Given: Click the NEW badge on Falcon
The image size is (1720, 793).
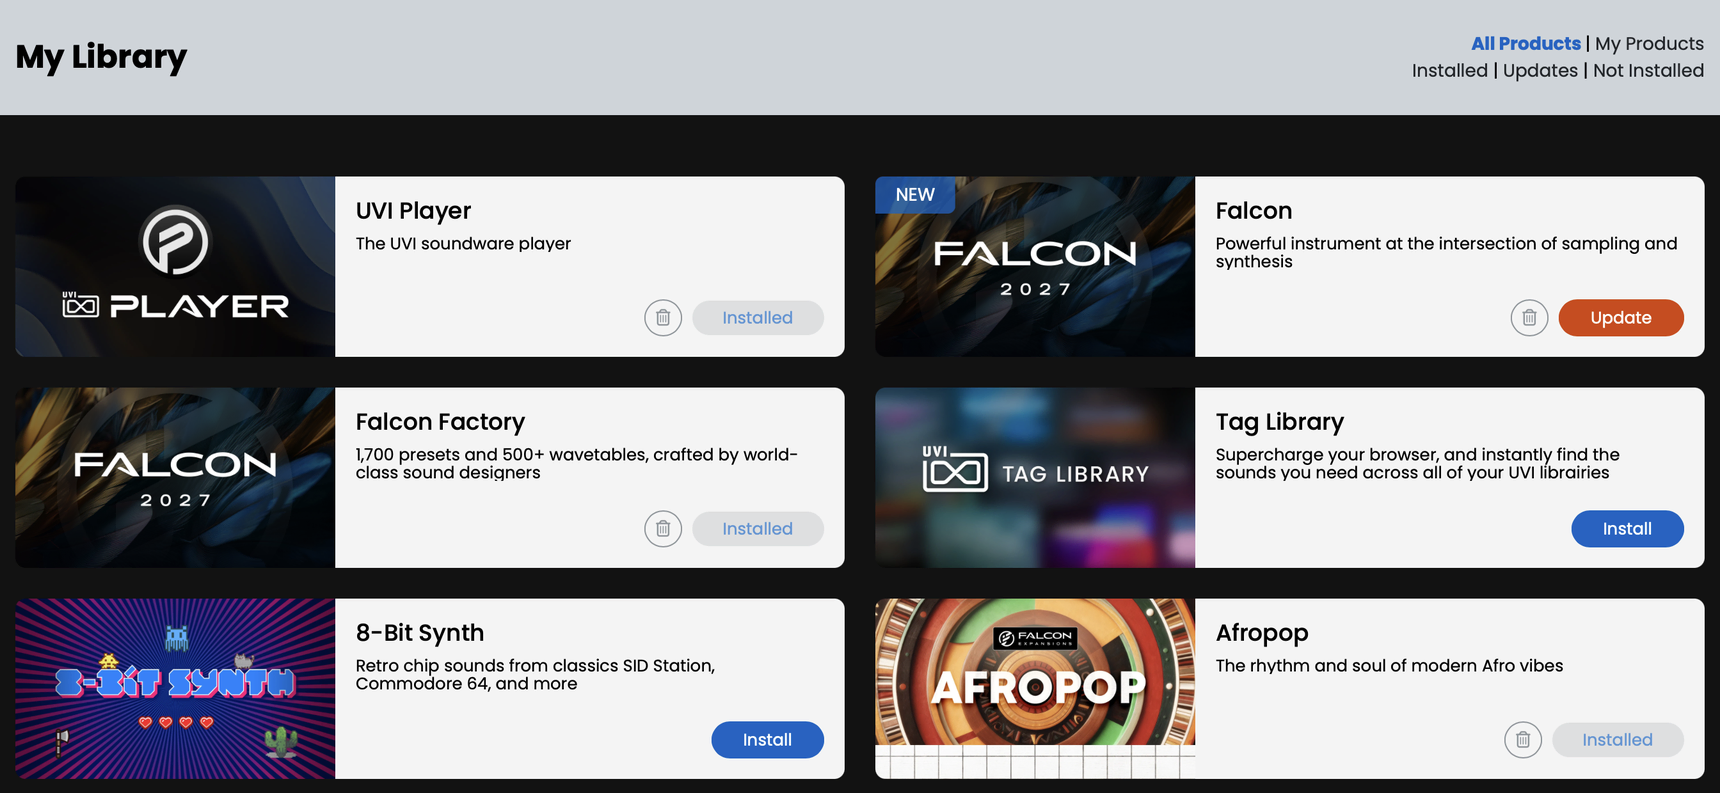Looking at the screenshot, I should (915, 195).
